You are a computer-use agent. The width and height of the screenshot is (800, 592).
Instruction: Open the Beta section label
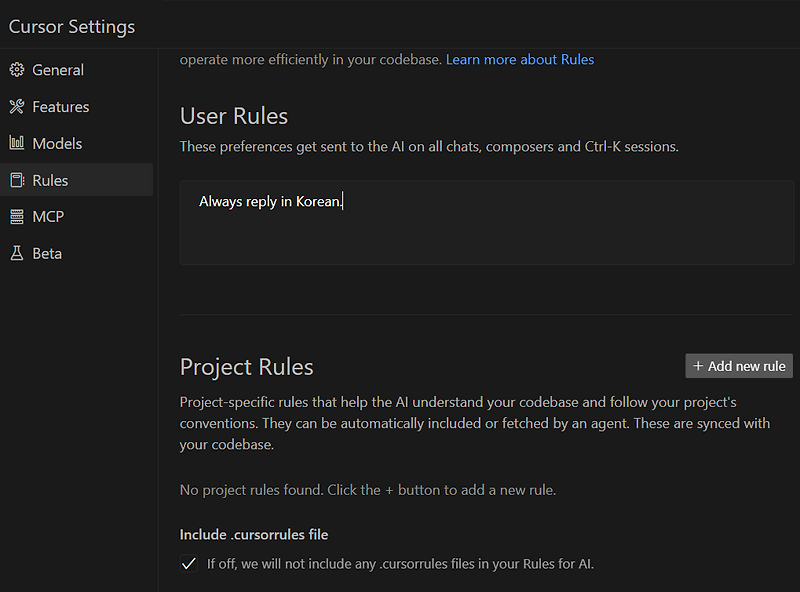click(x=47, y=254)
